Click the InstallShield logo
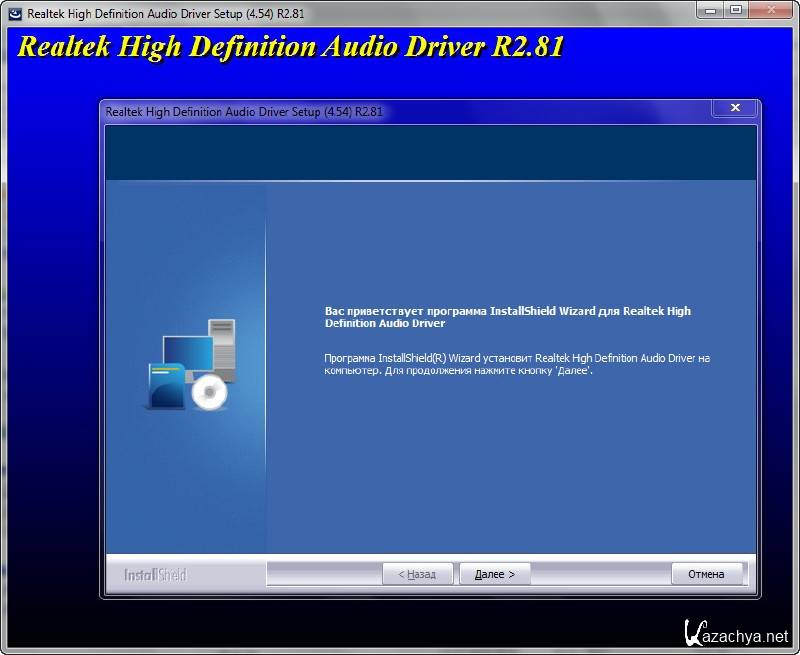The image size is (800, 655). (x=155, y=575)
